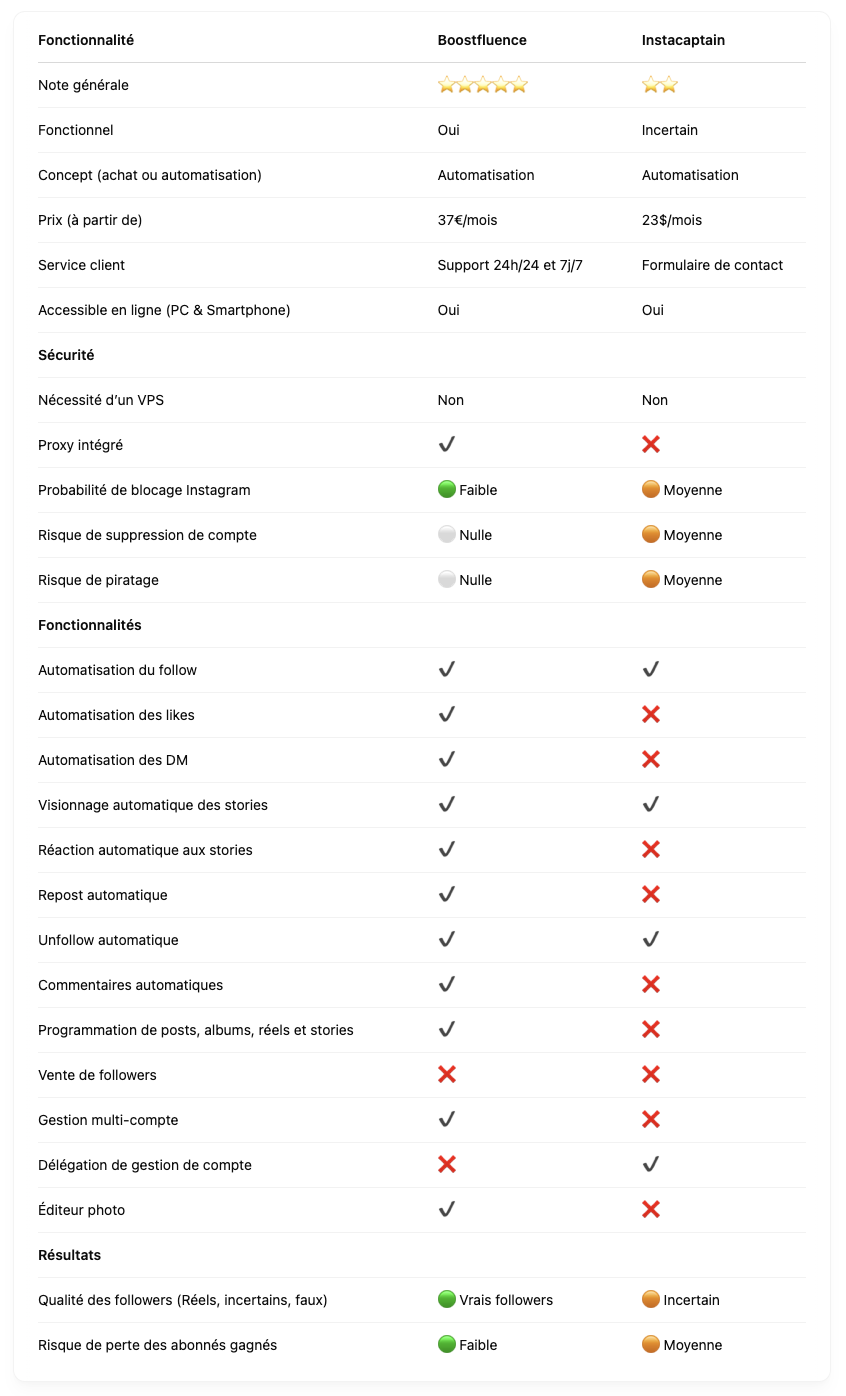Click Boostfluence checkmark for Éditeur photo

(x=447, y=1210)
